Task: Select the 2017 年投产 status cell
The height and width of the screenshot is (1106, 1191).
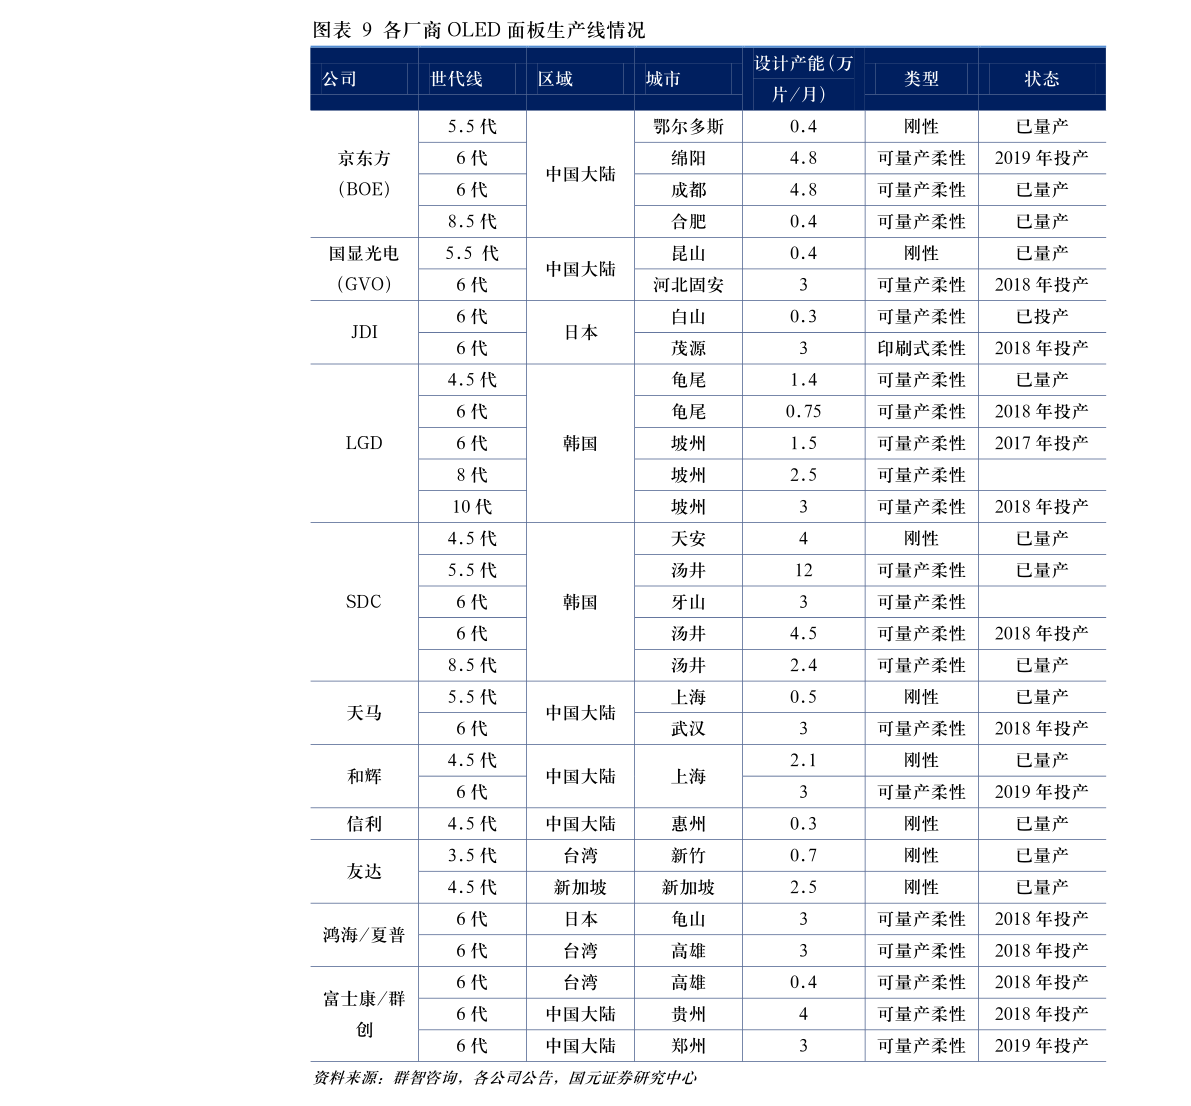Action: (x=1041, y=444)
